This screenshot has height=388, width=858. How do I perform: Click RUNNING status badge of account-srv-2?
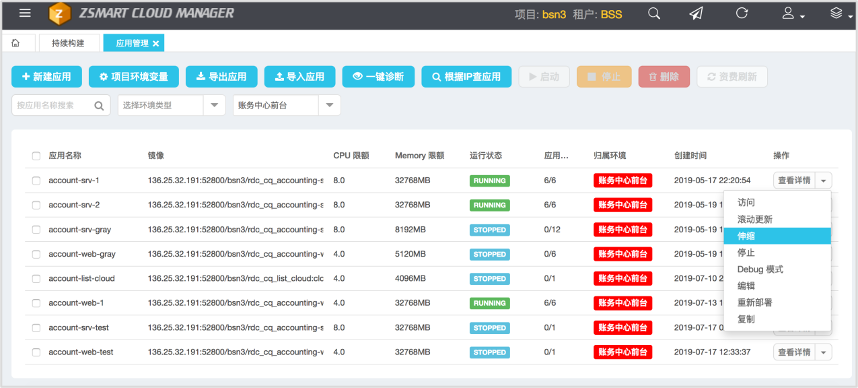pyautogui.click(x=489, y=205)
